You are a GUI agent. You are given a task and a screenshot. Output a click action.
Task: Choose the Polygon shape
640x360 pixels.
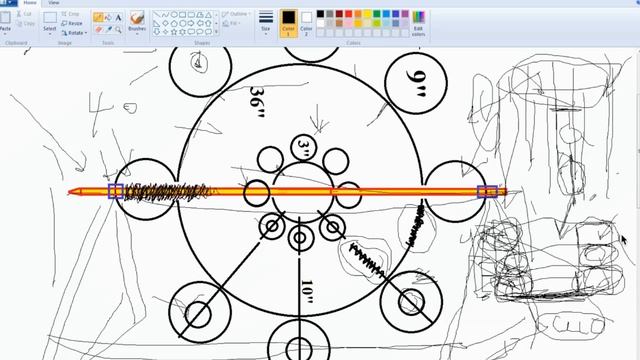[x=200, y=14]
